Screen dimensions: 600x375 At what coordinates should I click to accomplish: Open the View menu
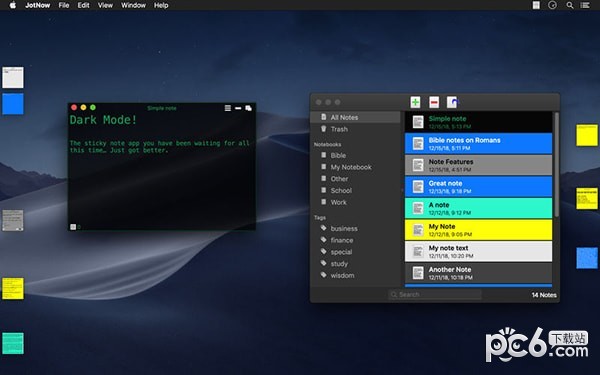[105, 5]
